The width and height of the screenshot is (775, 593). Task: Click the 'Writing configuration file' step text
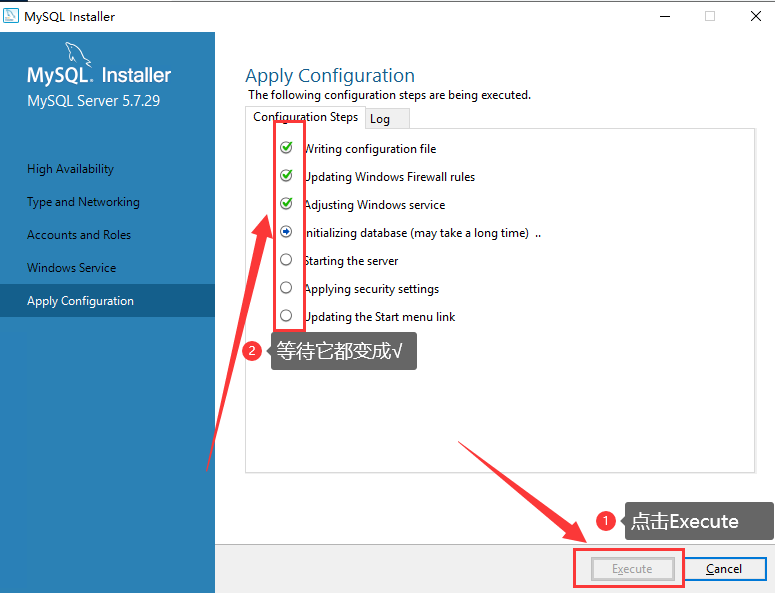click(371, 149)
